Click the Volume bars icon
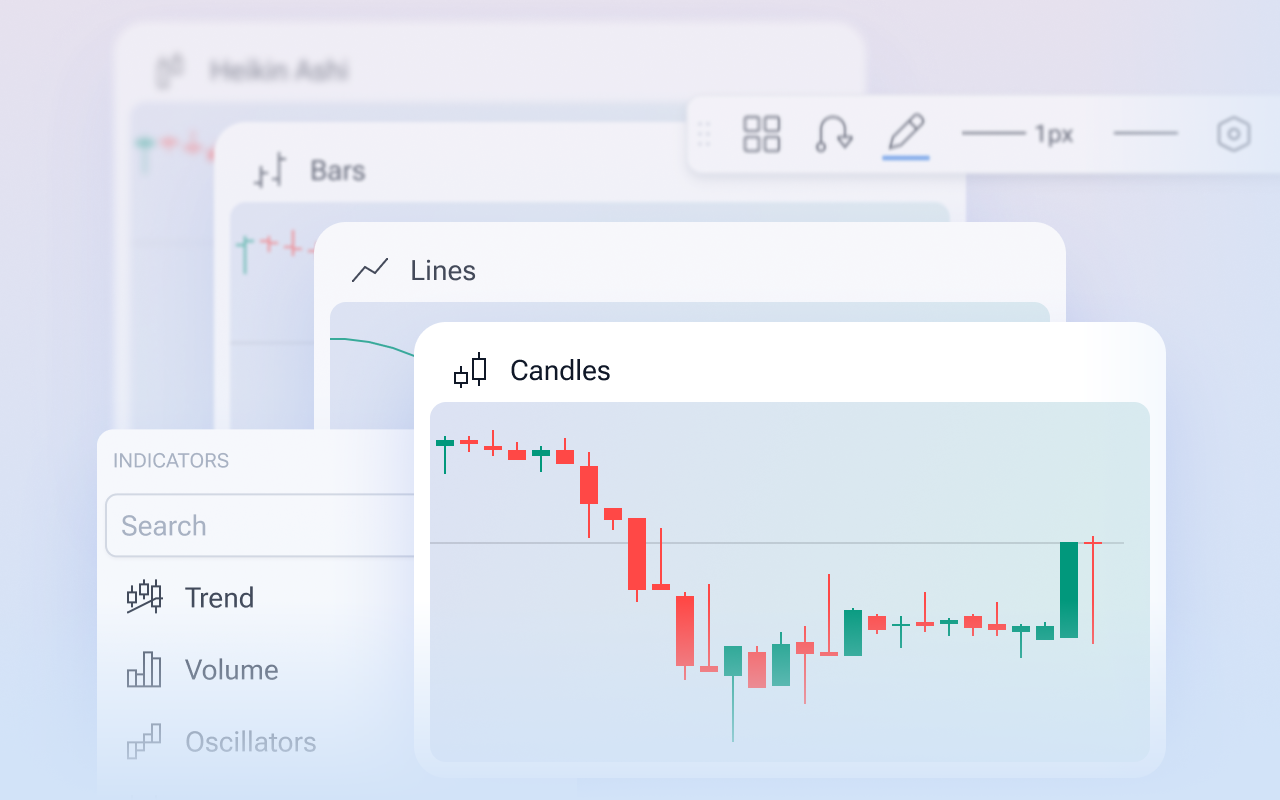Viewport: 1280px width, 800px height. [144, 670]
